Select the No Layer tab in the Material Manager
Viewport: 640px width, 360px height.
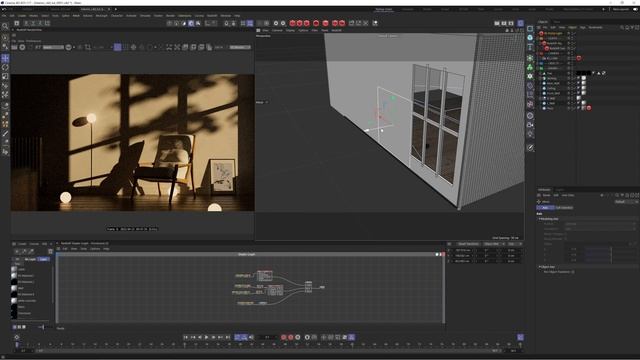(x=30, y=259)
